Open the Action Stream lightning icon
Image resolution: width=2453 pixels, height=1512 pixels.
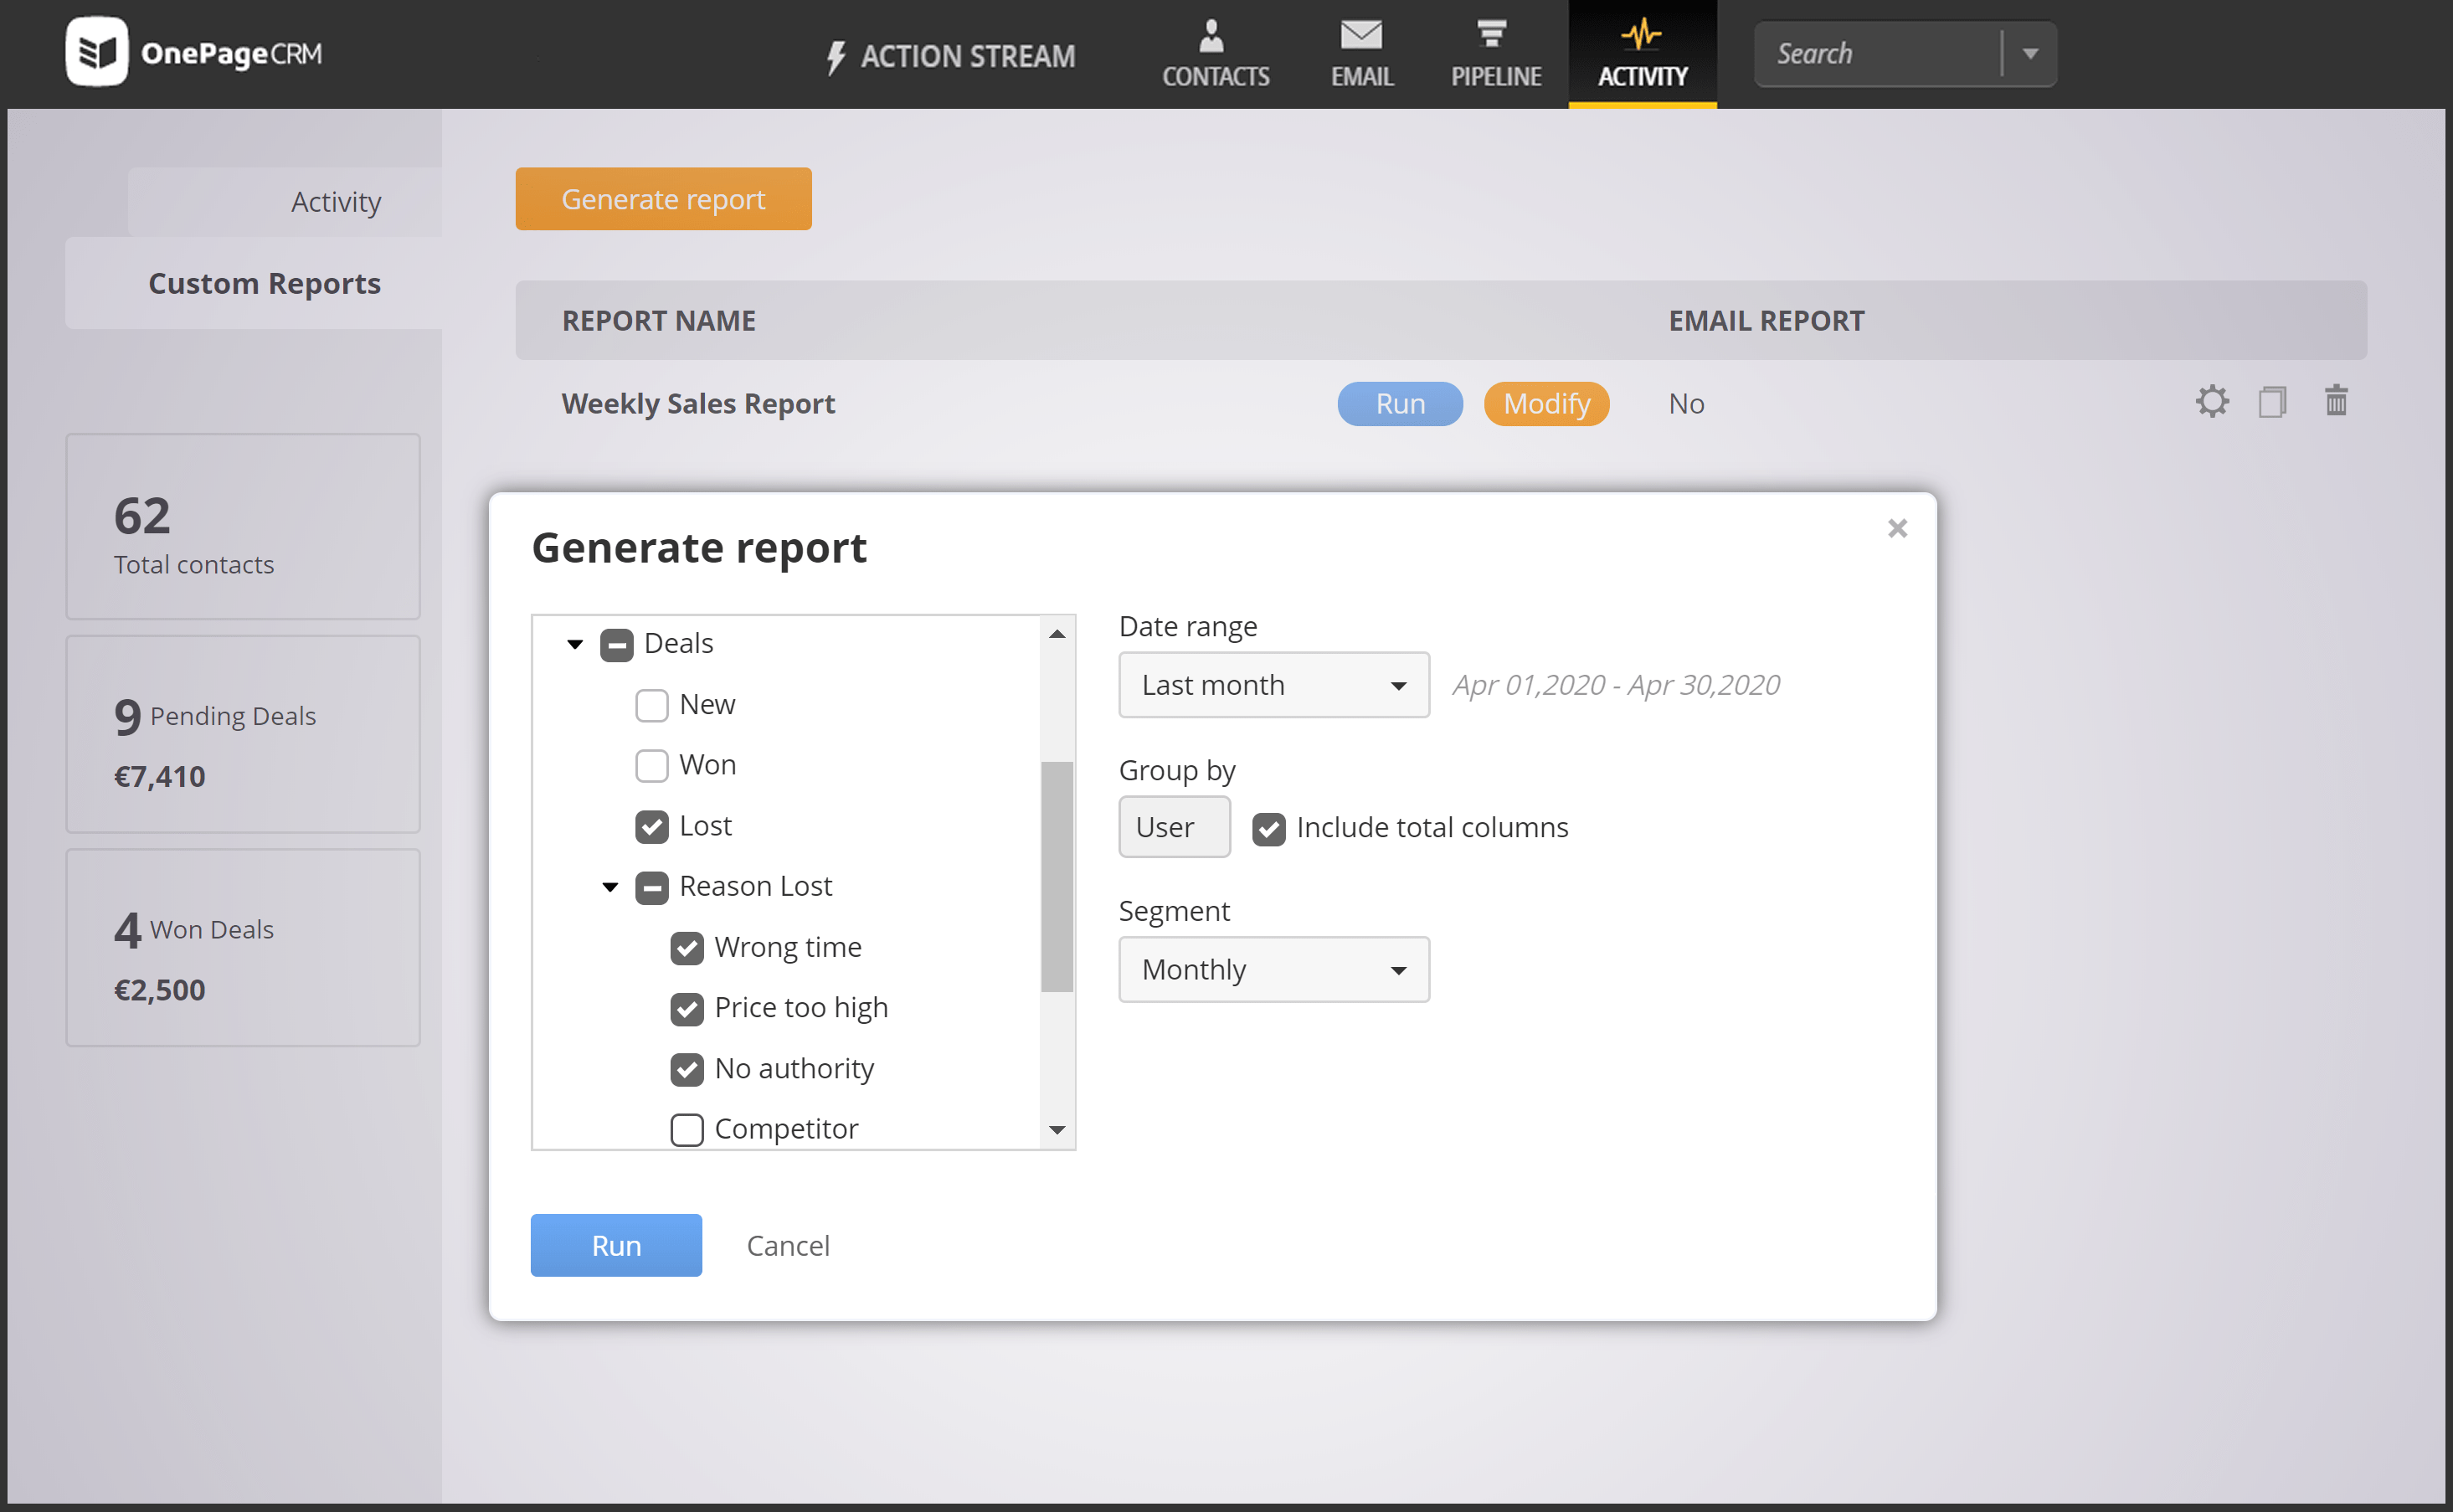click(x=836, y=57)
